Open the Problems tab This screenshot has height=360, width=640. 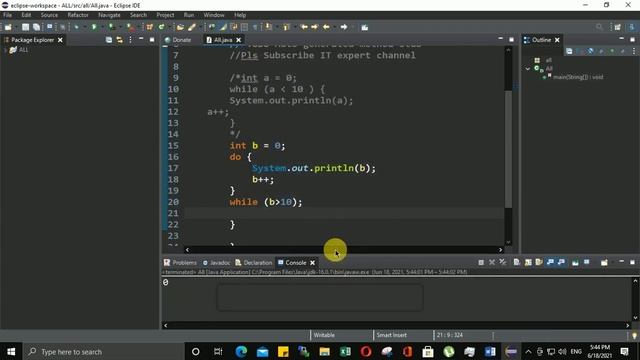coord(180,263)
